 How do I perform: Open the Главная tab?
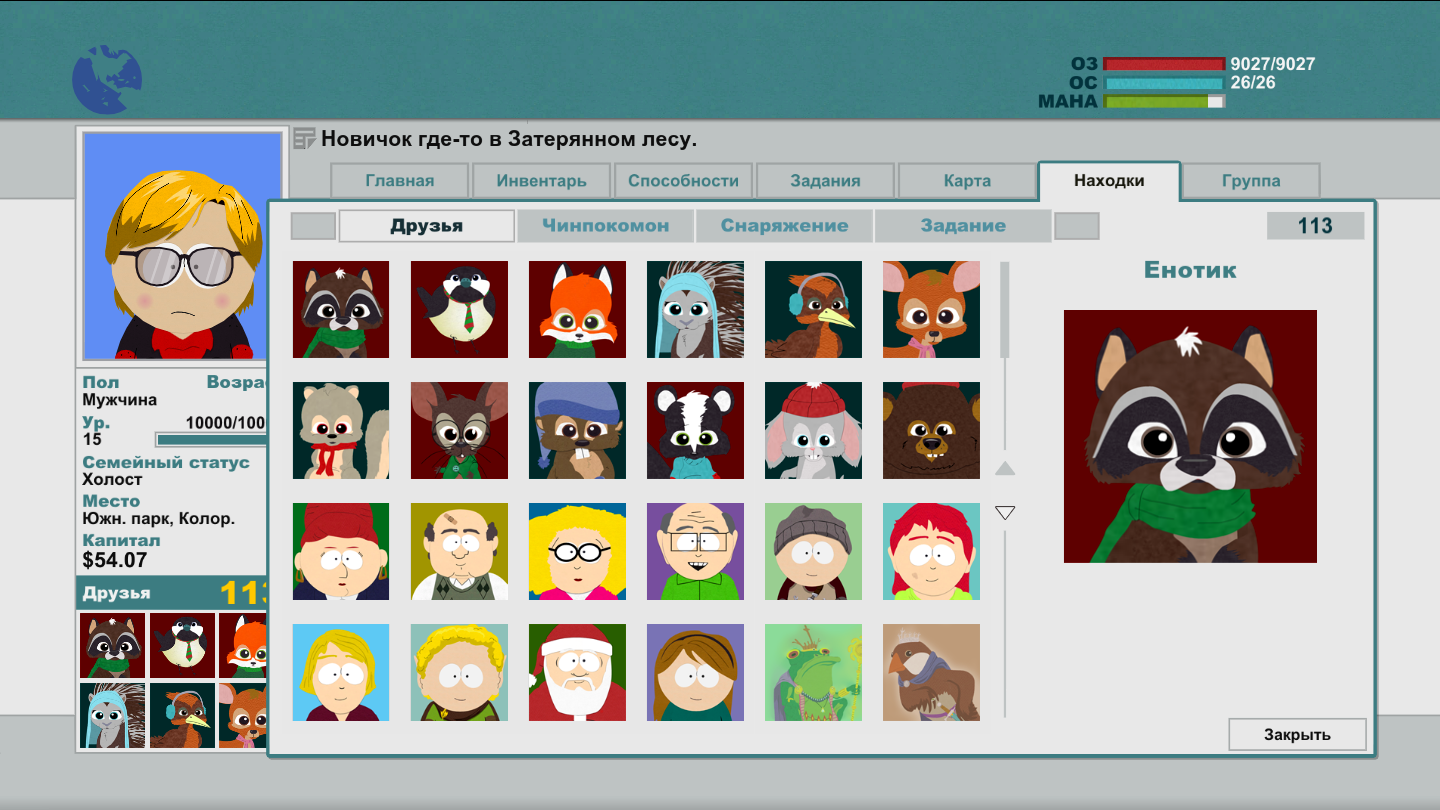click(x=400, y=181)
